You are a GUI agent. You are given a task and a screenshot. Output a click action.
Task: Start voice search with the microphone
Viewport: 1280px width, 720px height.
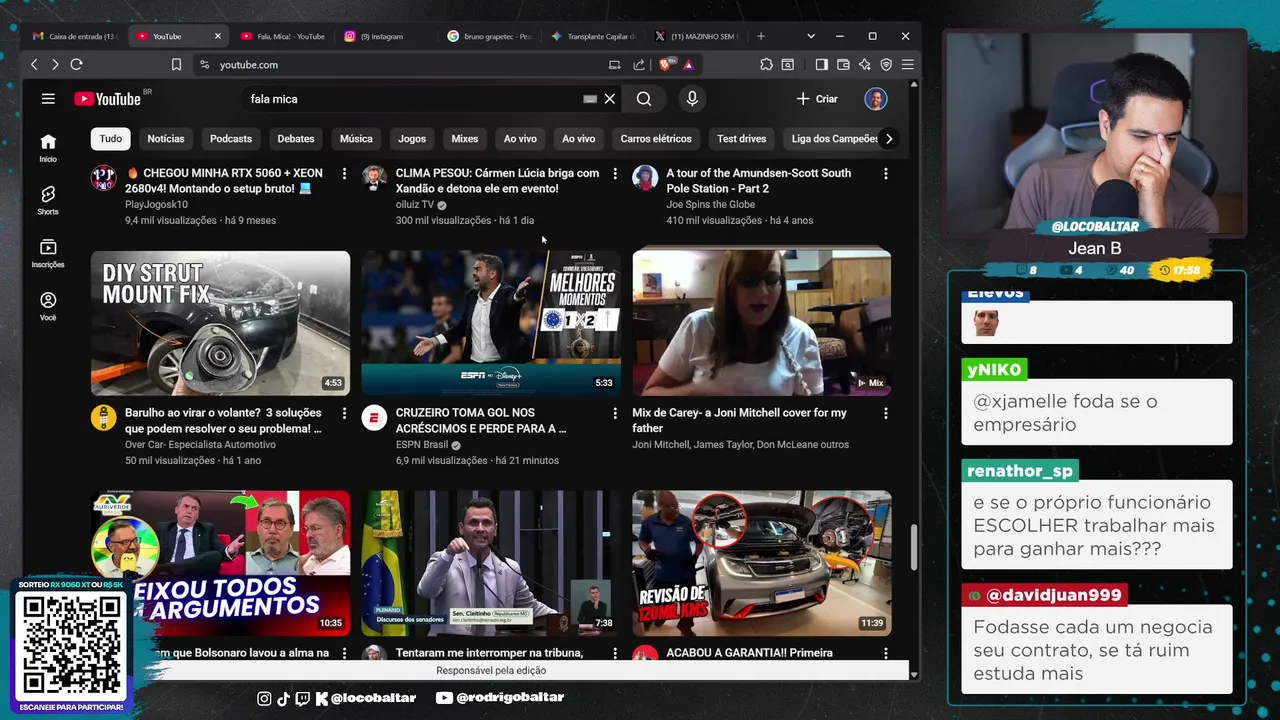point(692,99)
